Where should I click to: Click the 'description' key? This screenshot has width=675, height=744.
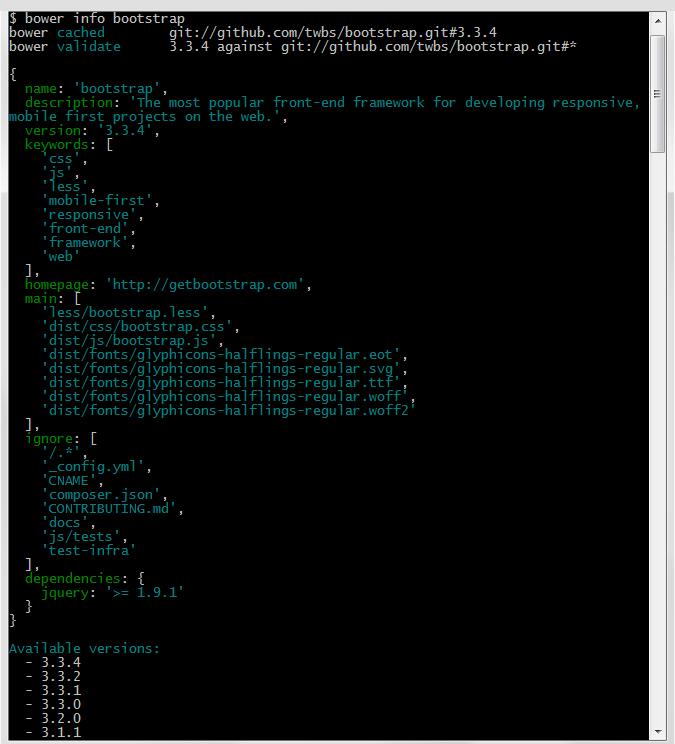69,102
